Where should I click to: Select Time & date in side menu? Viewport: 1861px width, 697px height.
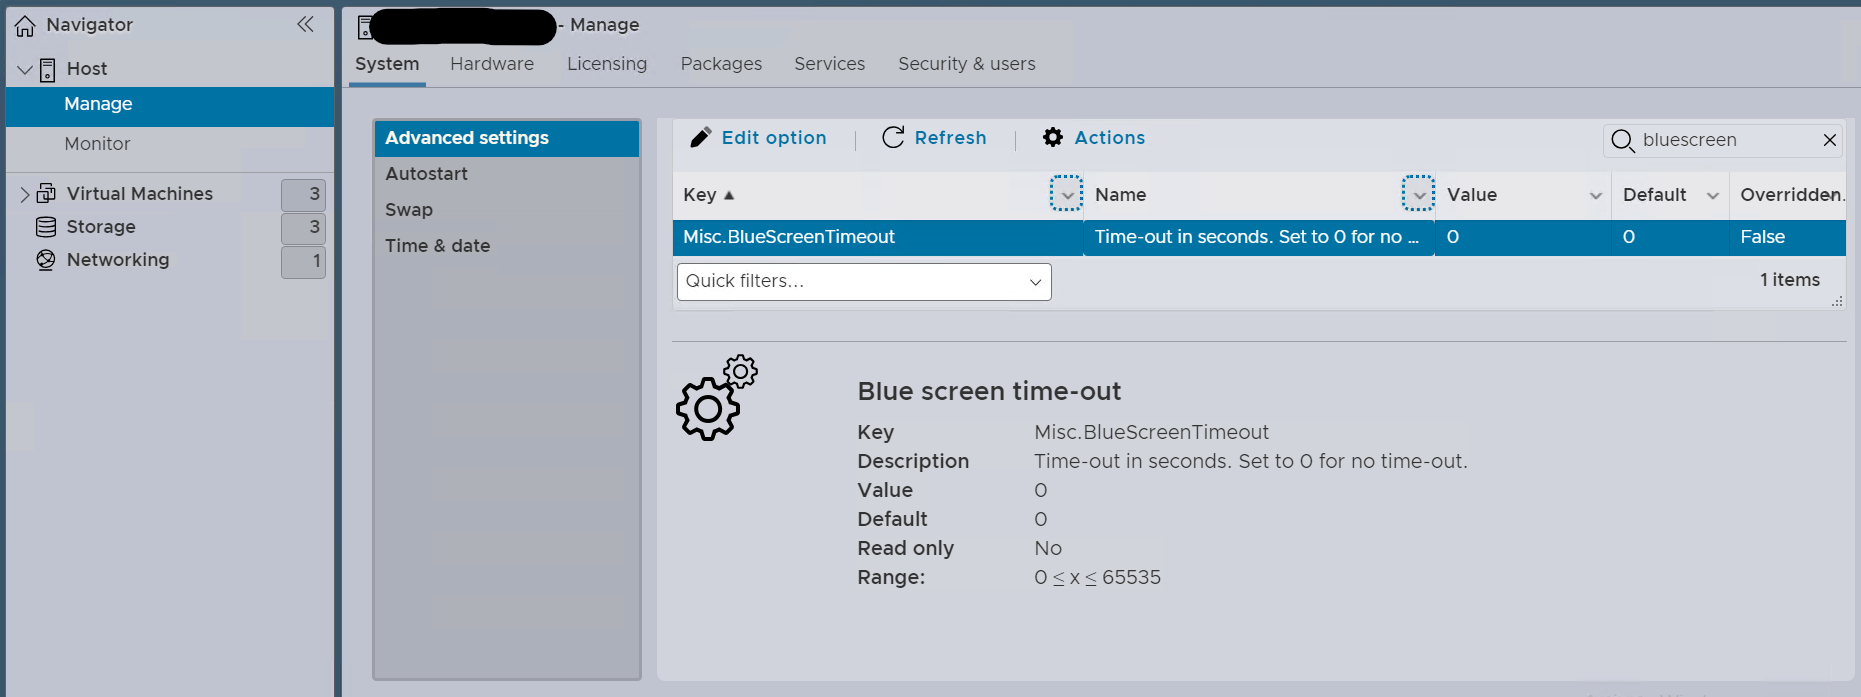[x=507, y=246]
